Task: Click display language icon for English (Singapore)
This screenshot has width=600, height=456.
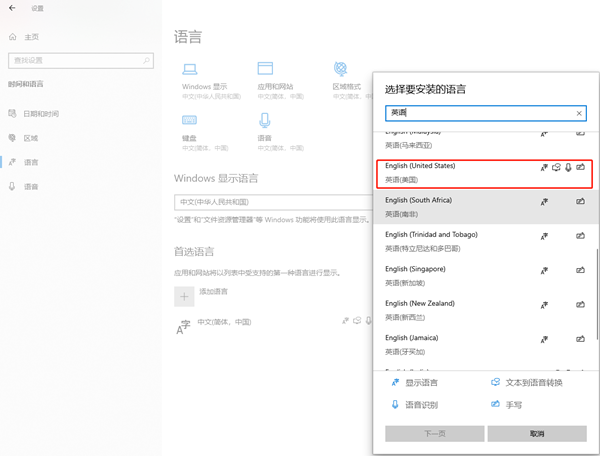Action: [x=544, y=270]
